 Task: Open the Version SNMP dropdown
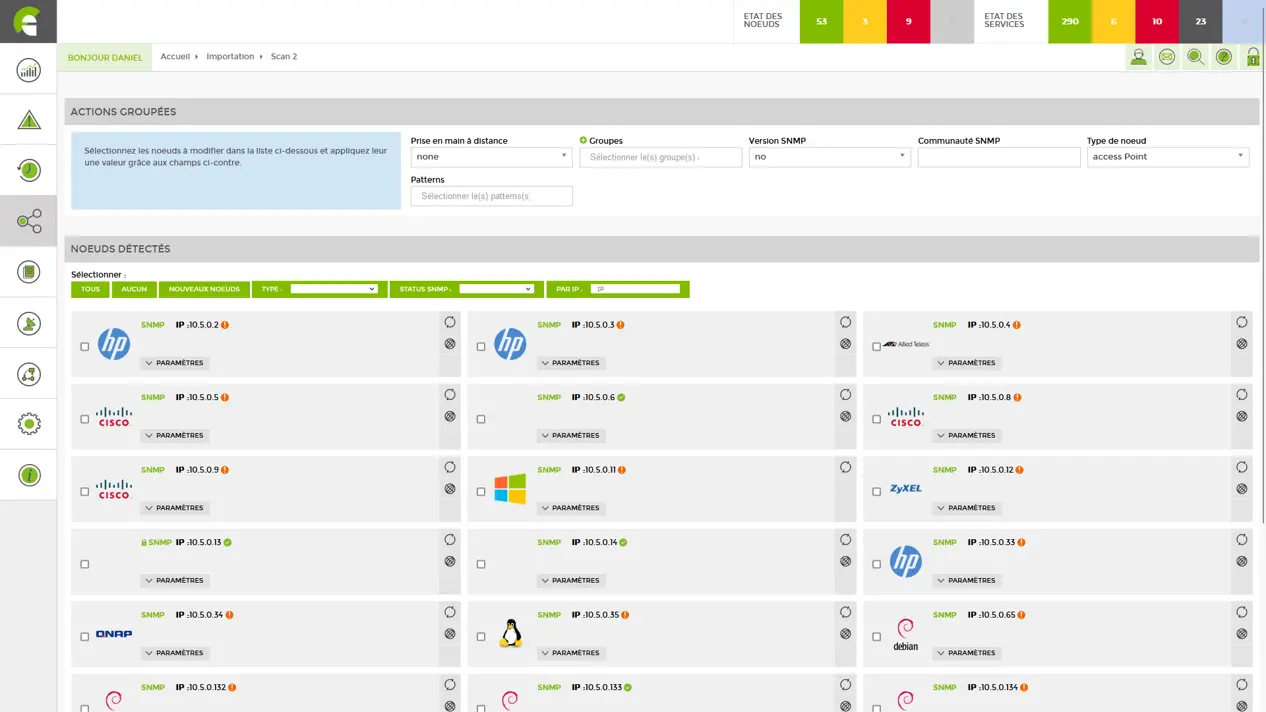829,157
